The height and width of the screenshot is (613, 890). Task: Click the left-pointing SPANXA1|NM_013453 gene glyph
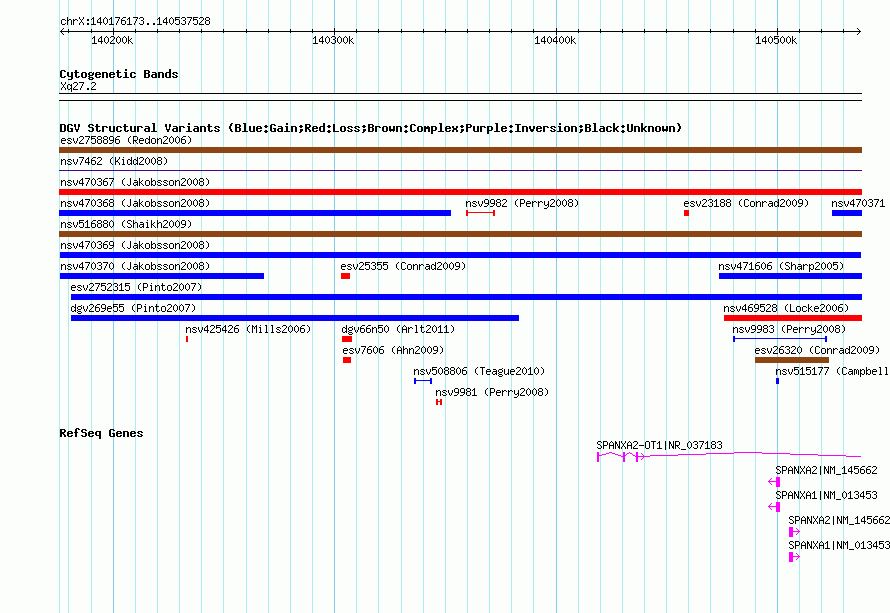point(774,507)
